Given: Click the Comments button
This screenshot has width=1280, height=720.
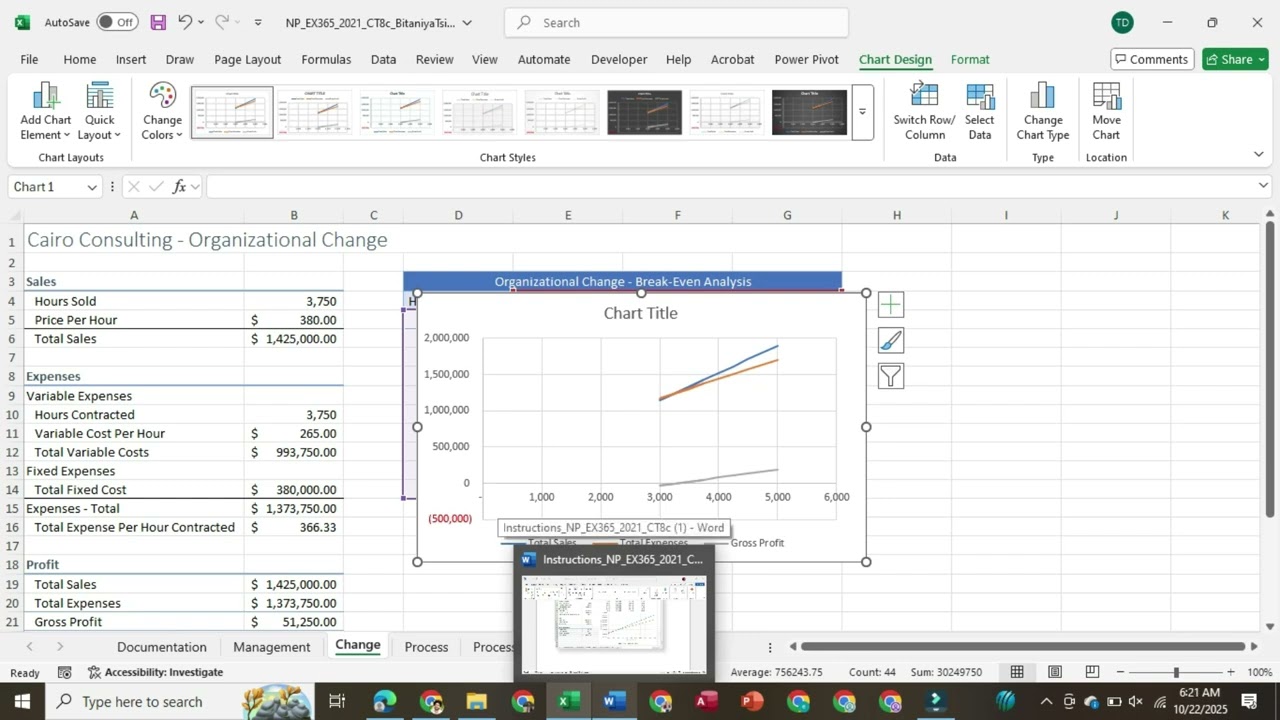Looking at the screenshot, I should click(1152, 59).
